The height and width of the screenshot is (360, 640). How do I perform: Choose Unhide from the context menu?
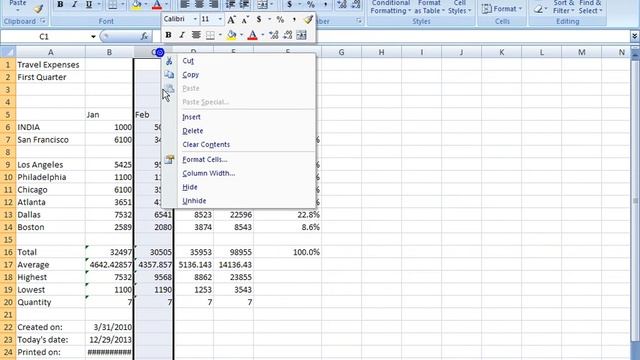[x=194, y=201]
